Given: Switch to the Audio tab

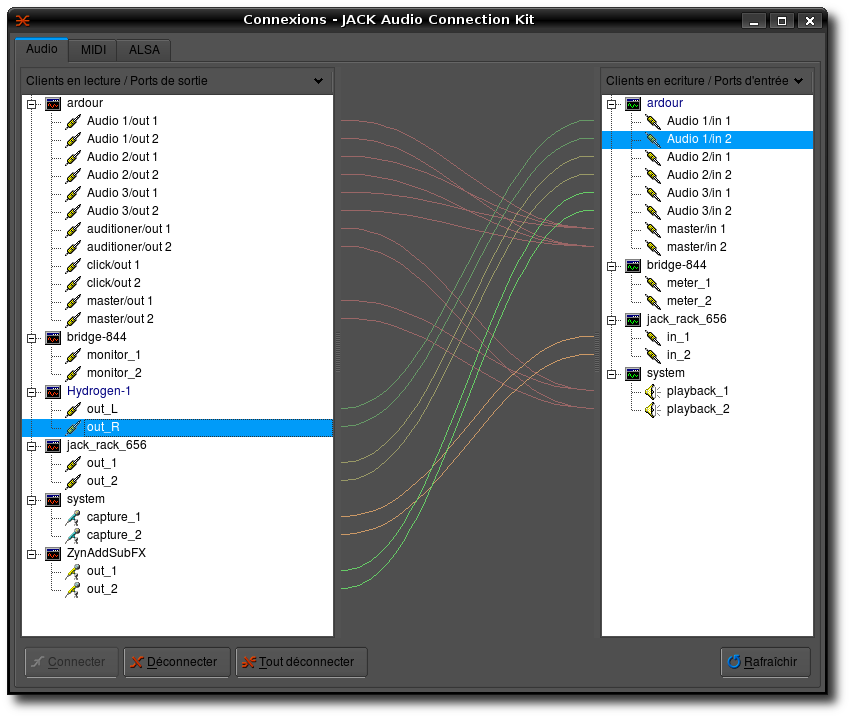Looking at the screenshot, I should click(42, 49).
